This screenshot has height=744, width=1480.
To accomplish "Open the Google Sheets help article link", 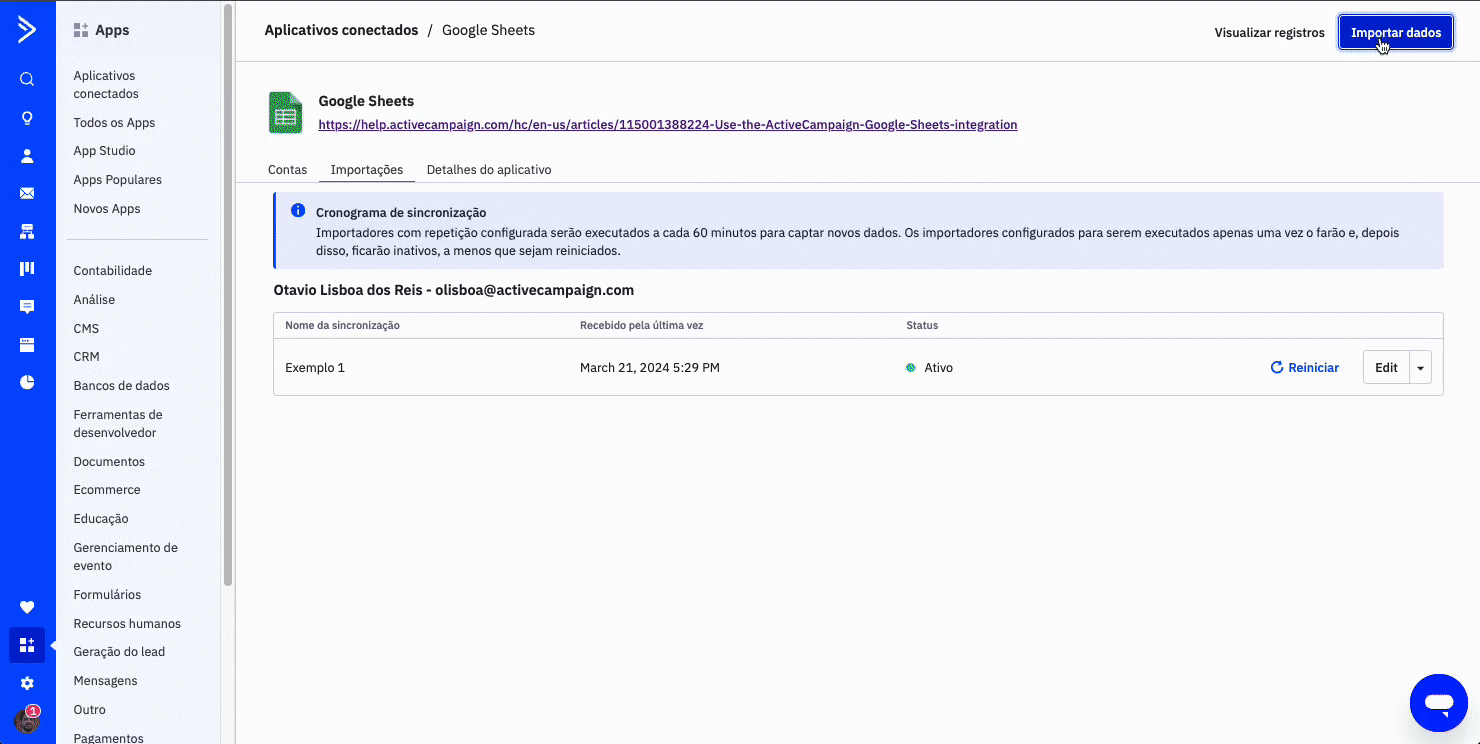I will click(x=667, y=125).
